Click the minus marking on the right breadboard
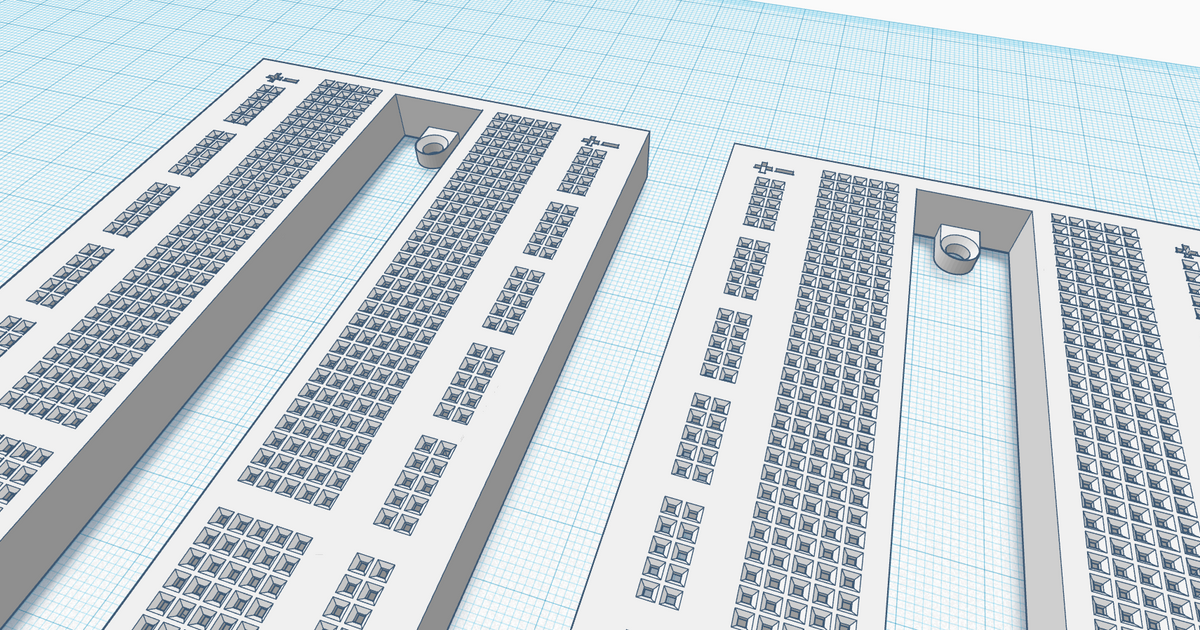 point(785,171)
